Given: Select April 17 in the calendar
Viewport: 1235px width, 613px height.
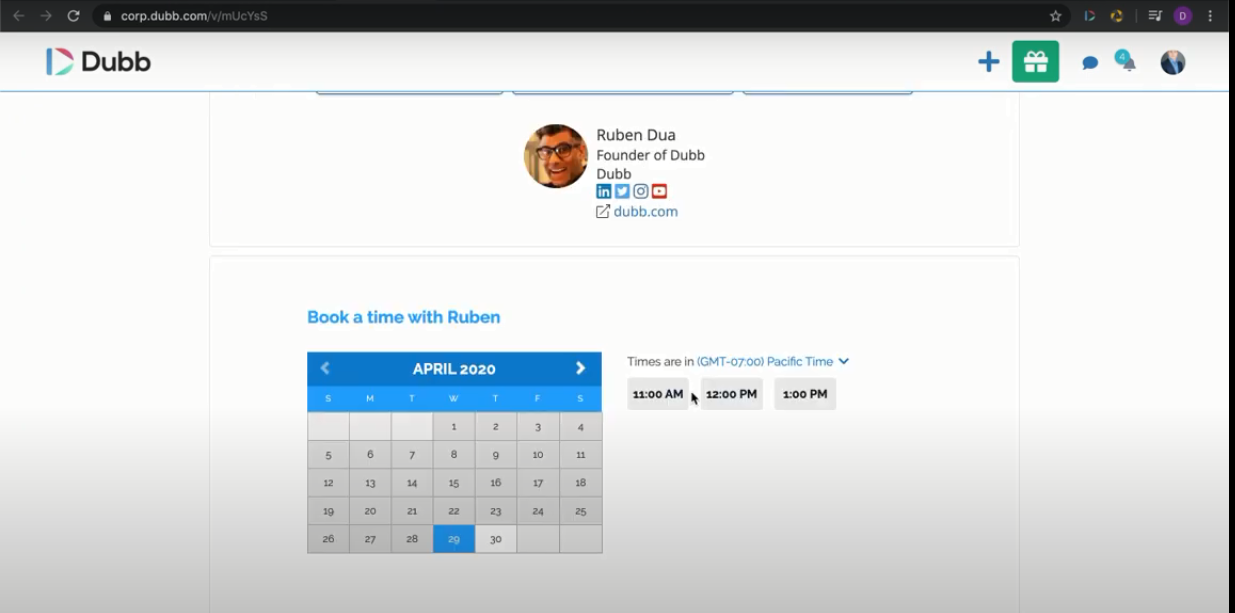Looking at the screenshot, I should pyautogui.click(x=538, y=483).
